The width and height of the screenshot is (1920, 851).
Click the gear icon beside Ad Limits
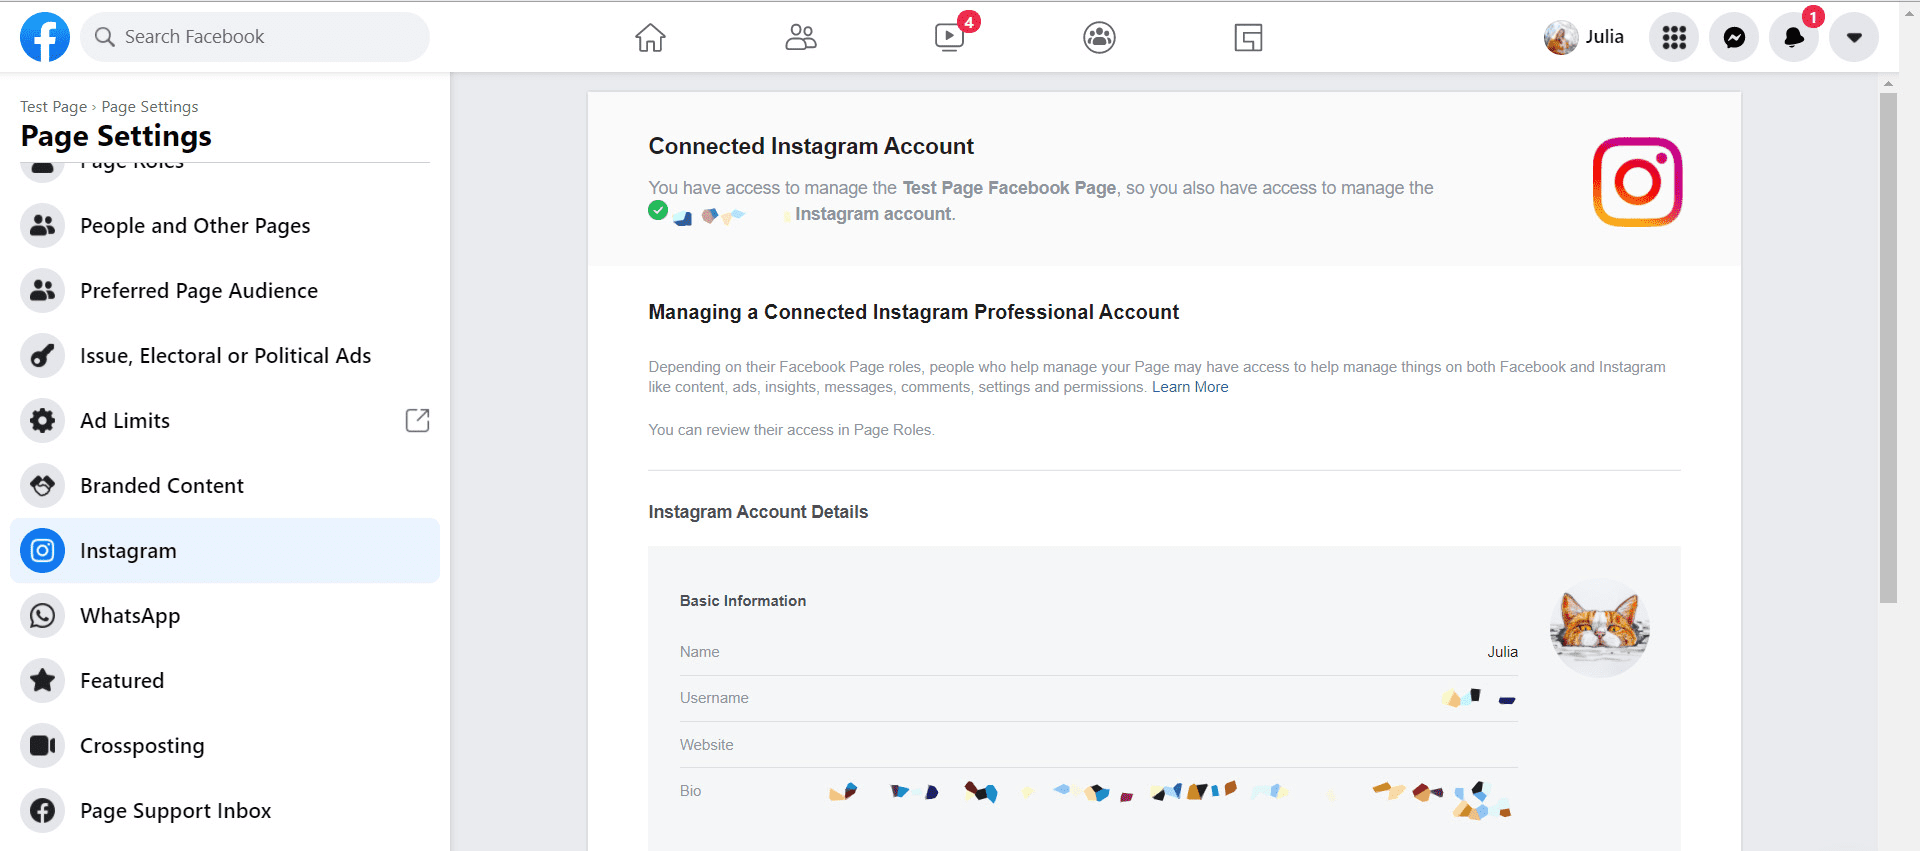(42, 421)
